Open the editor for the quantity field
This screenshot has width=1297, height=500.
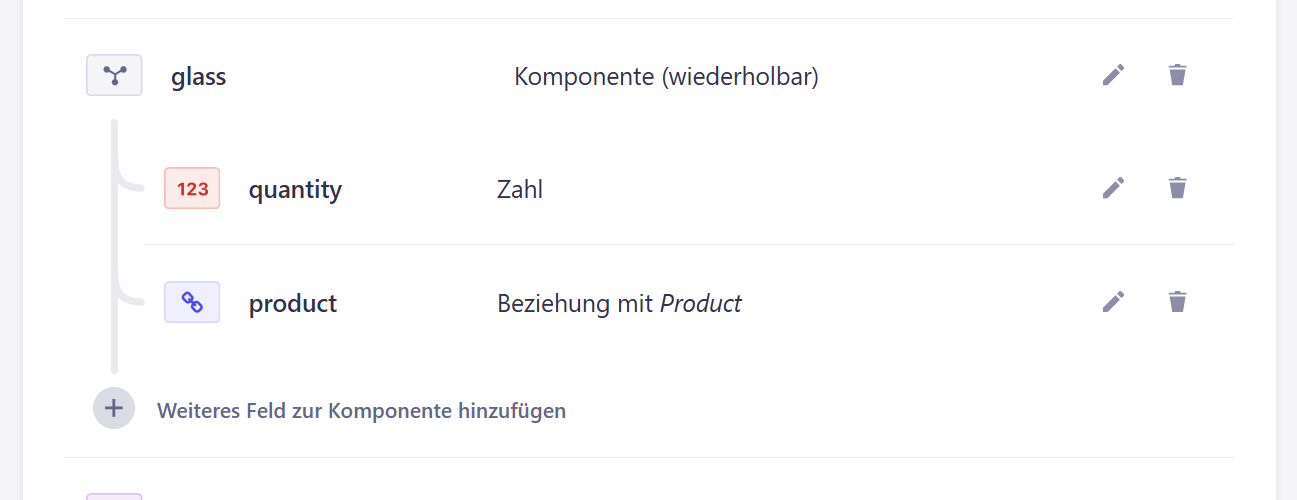click(1113, 188)
